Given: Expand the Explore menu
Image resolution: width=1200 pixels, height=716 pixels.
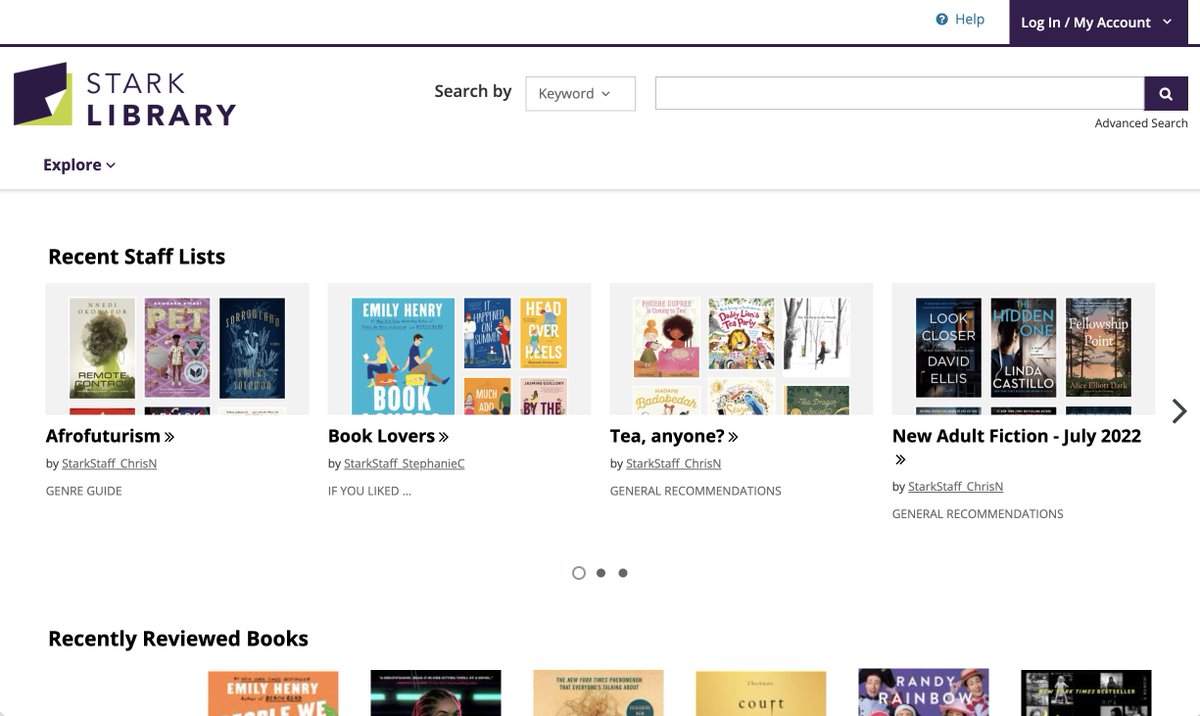Looking at the screenshot, I should (x=79, y=165).
